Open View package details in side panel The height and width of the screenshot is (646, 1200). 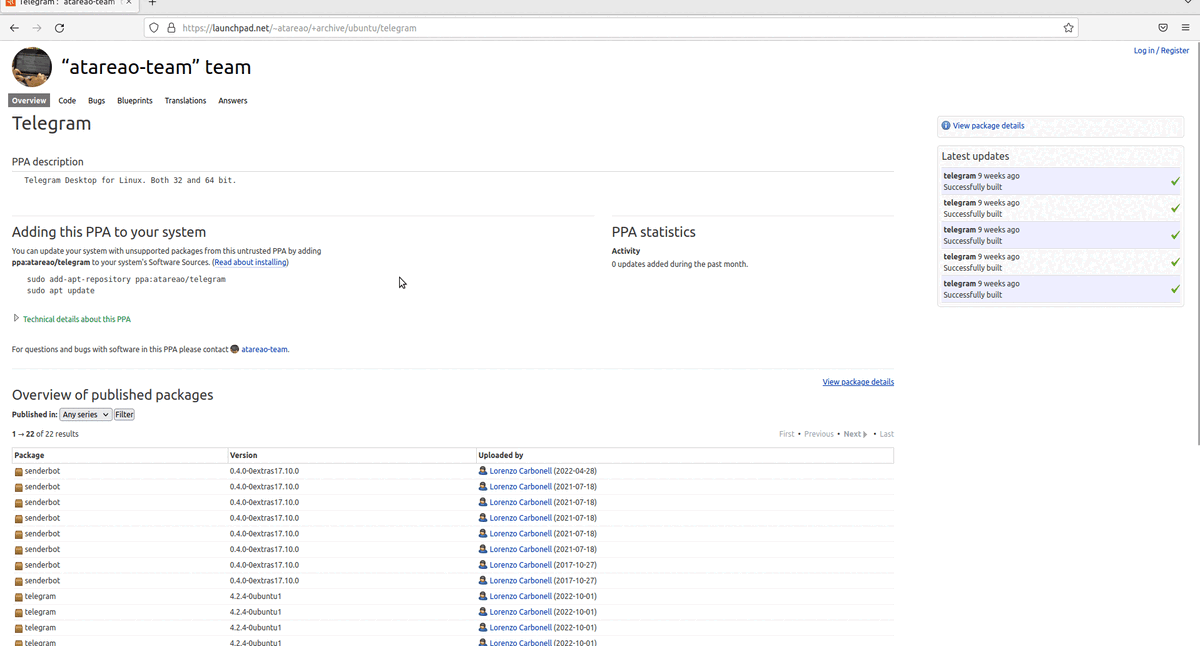point(988,126)
